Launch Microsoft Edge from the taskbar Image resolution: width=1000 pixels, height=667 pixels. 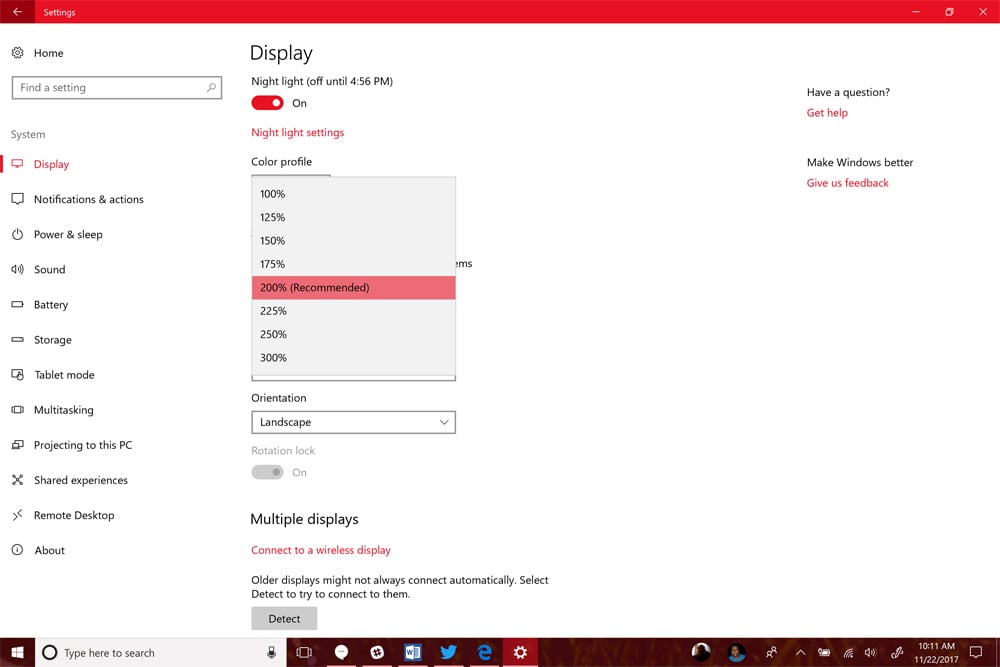click(484, 651)
